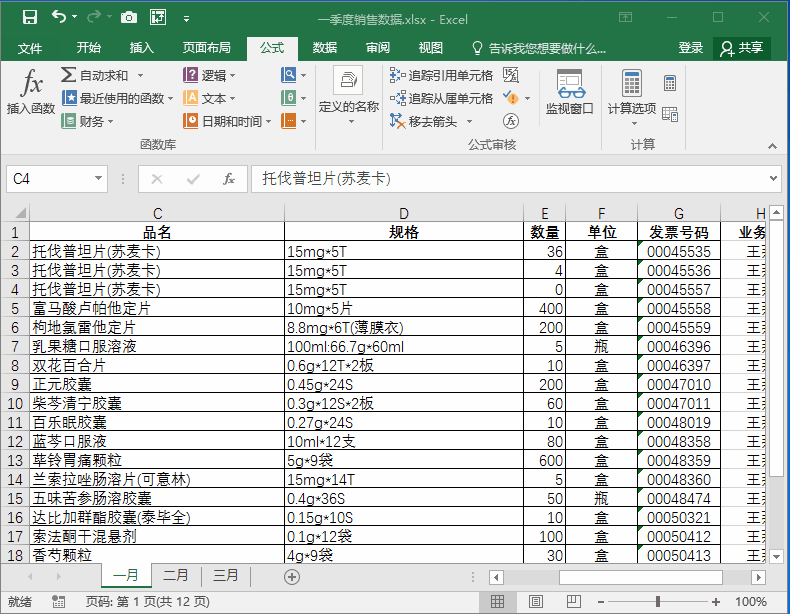Click Trace Precedents icon
This screenshot has width=790, height=614.
pyautogui.click(x=398, y=75)
